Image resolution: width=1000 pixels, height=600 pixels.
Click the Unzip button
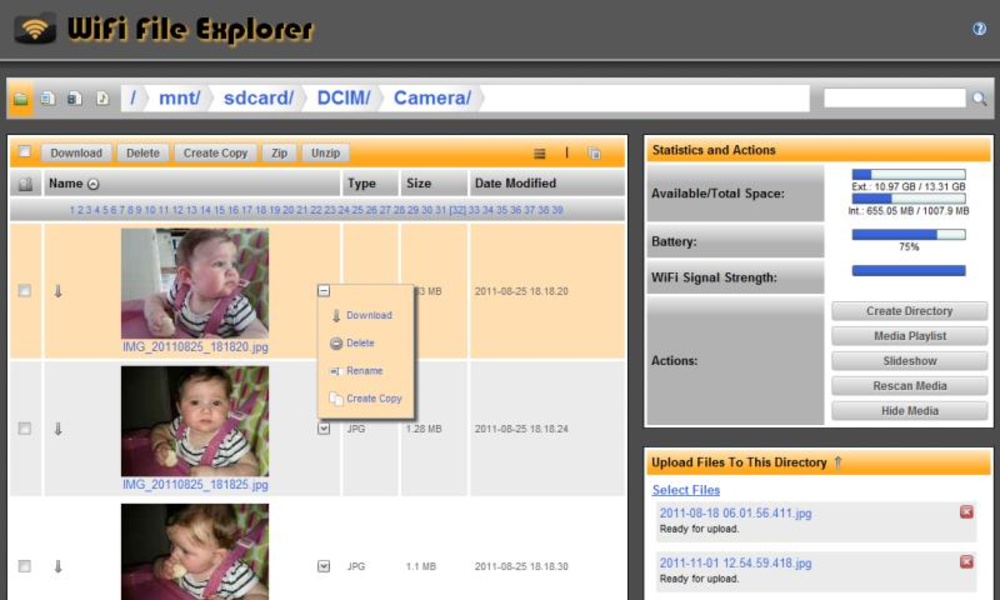tap(325, 153)
